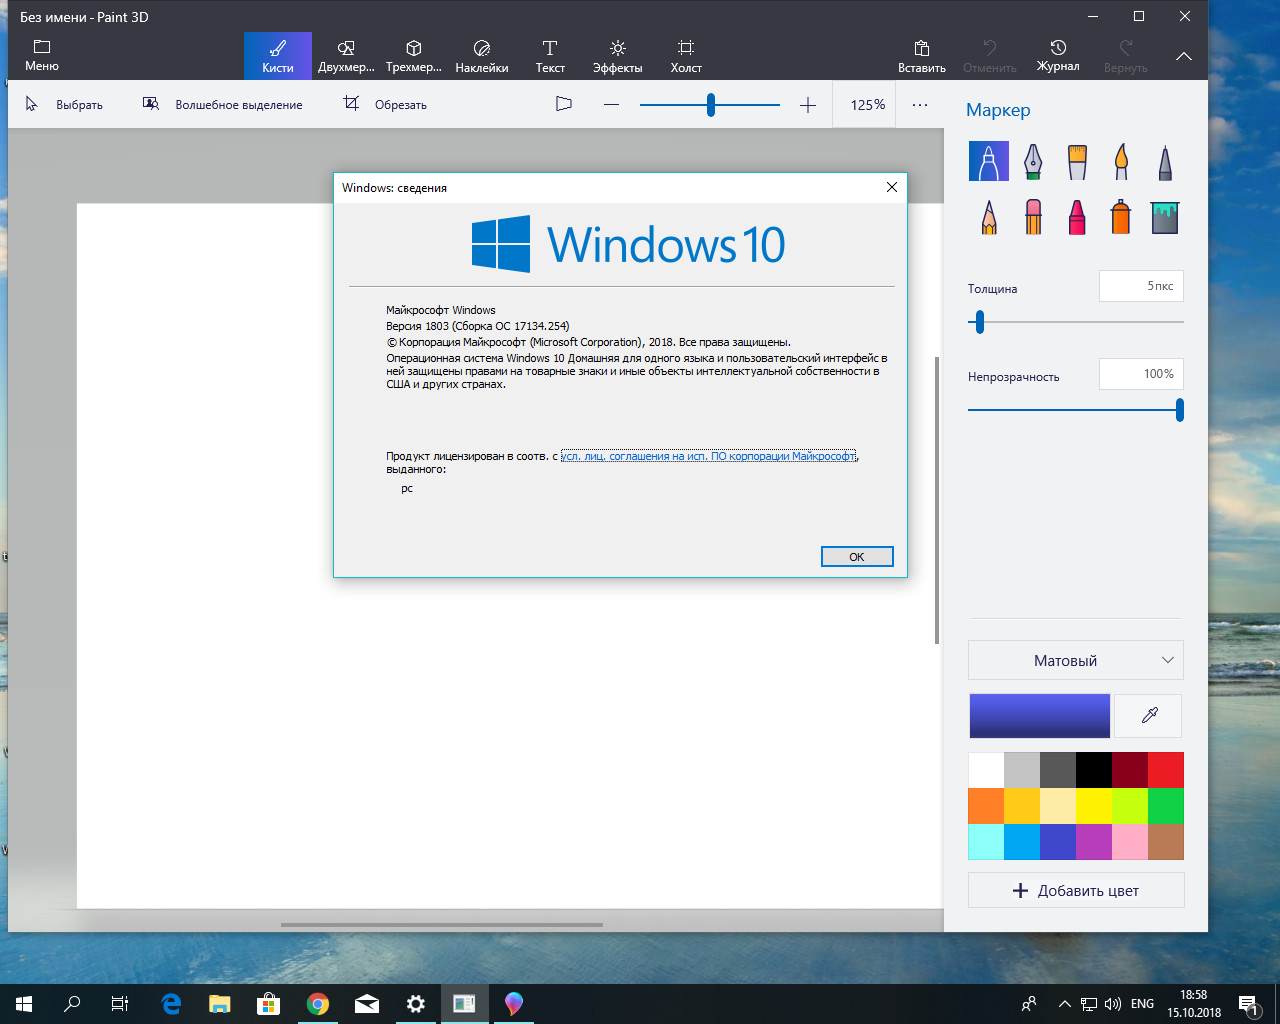Pick the green color swatch
Viewport: 1280px width, 1024px height.
point(1166,806)
